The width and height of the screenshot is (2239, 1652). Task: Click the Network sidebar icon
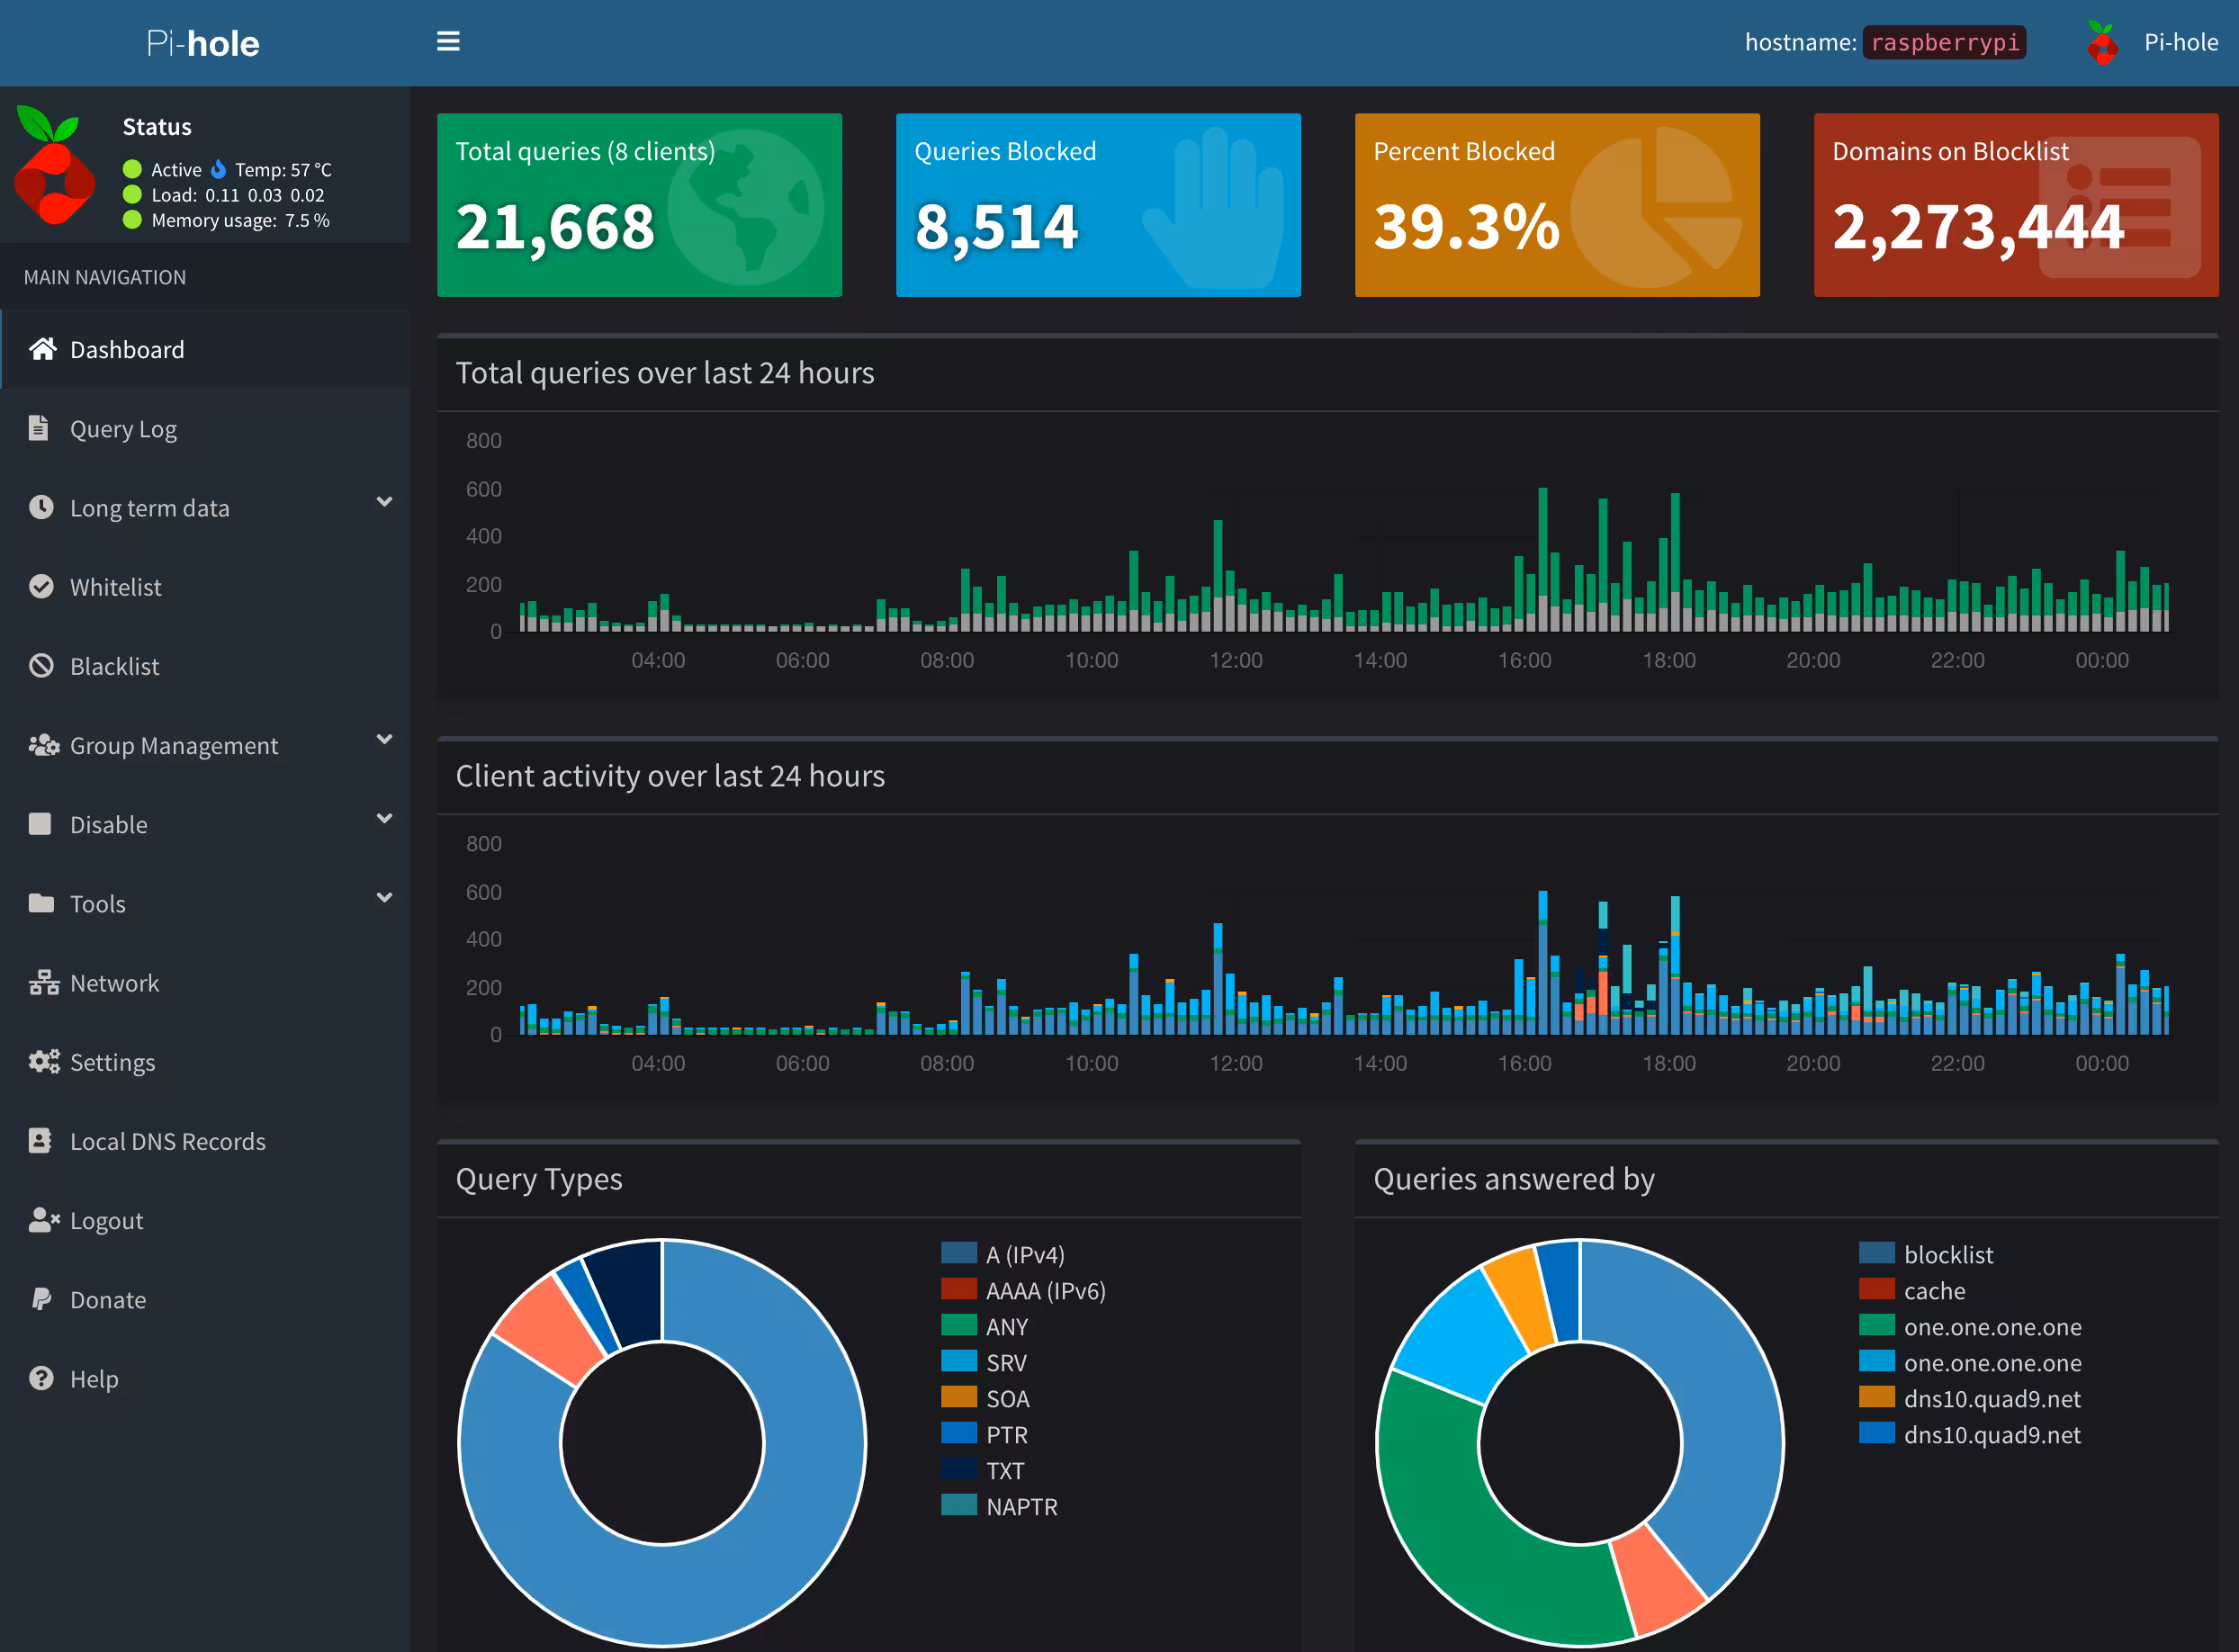43,982
